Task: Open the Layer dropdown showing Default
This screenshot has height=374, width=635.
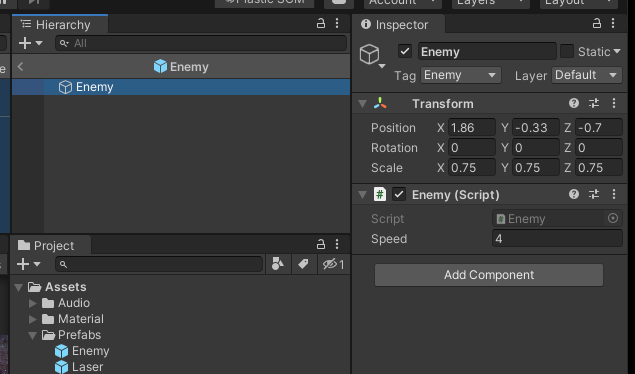Action: pos(586,75)
